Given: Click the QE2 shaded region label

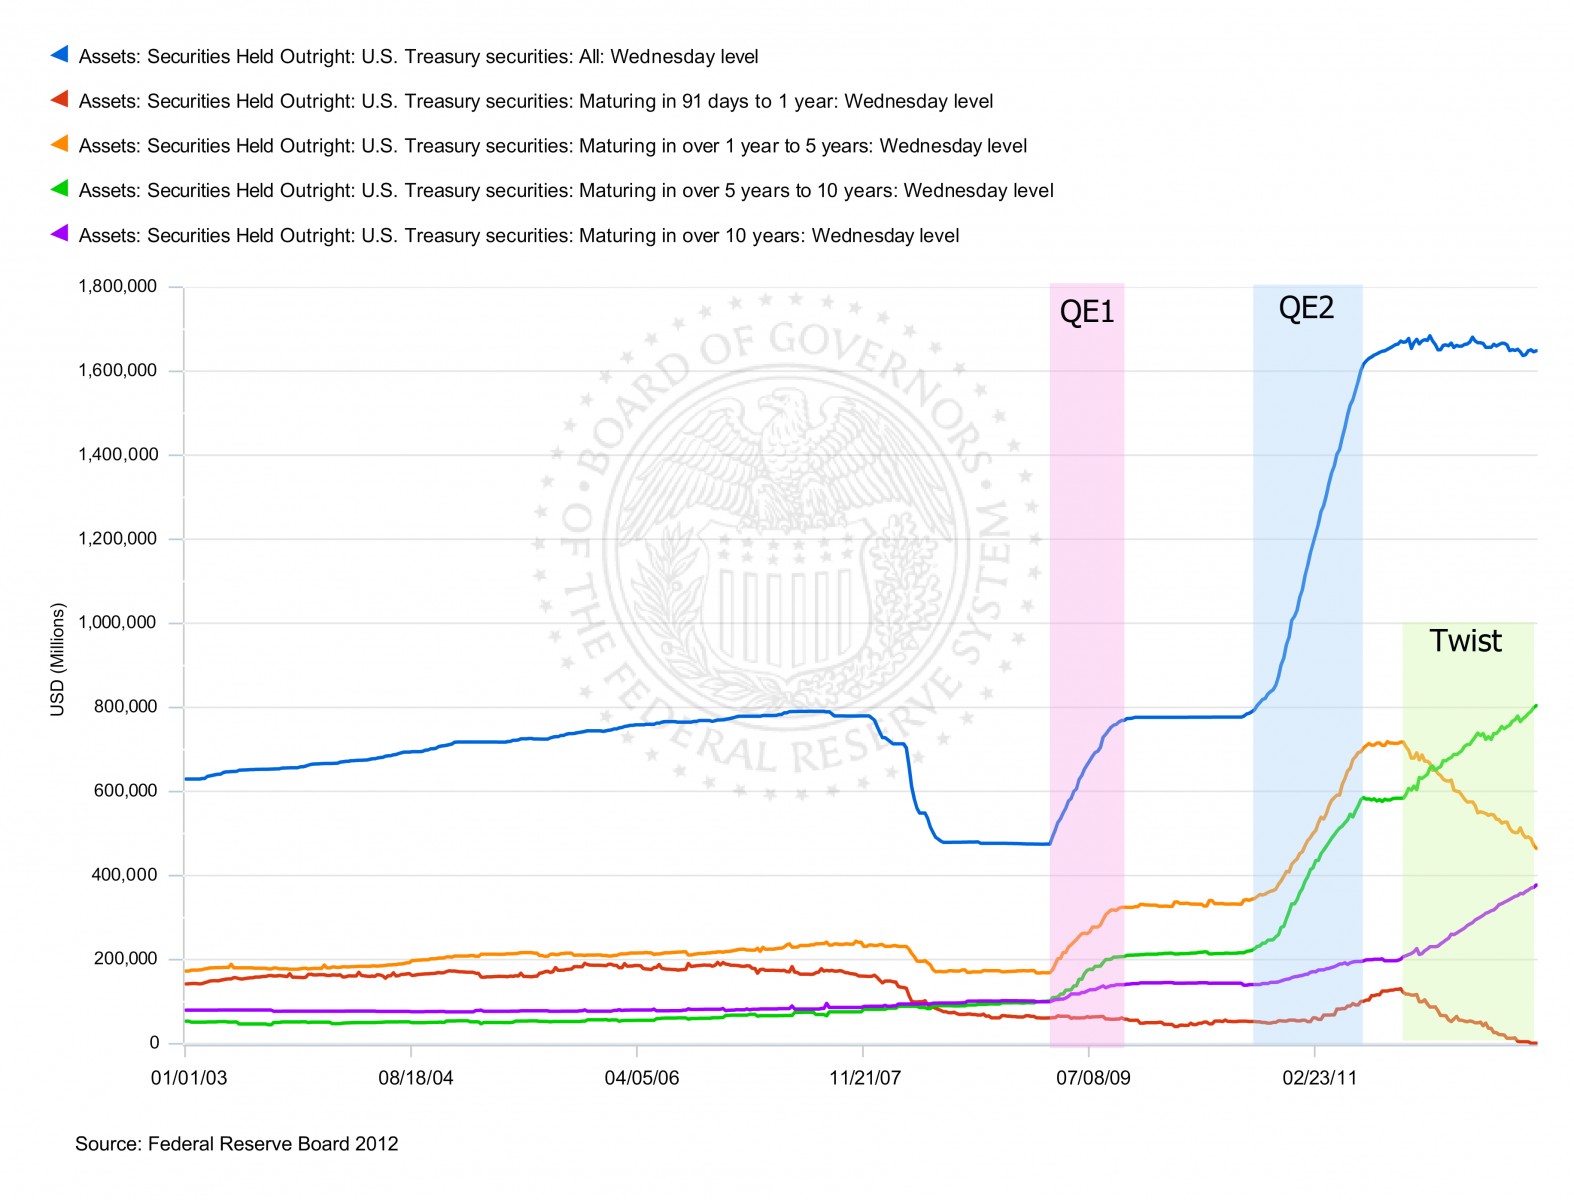Looking at the screenshot, I should click(1306, 308).
